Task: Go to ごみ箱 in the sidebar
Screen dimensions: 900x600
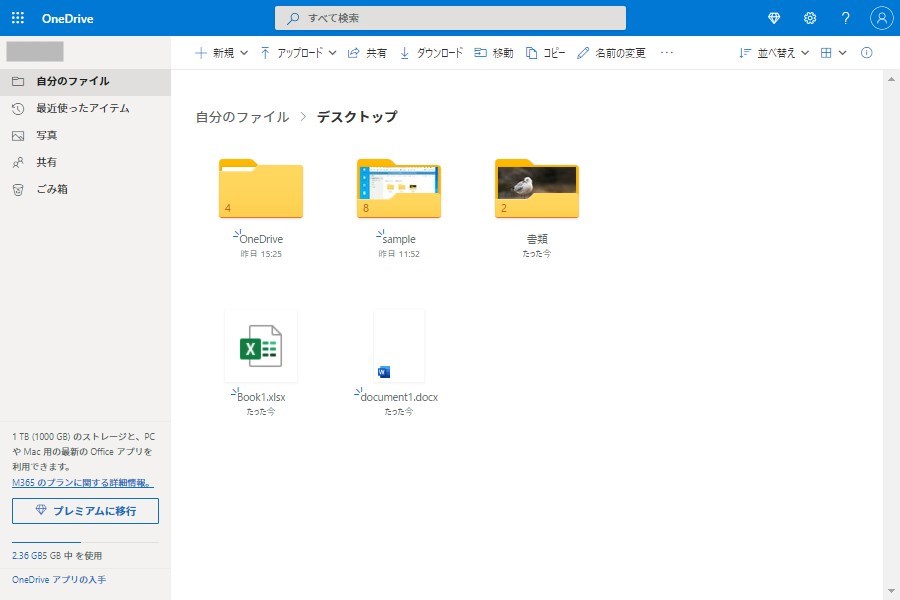Action: tap(52, 189)
